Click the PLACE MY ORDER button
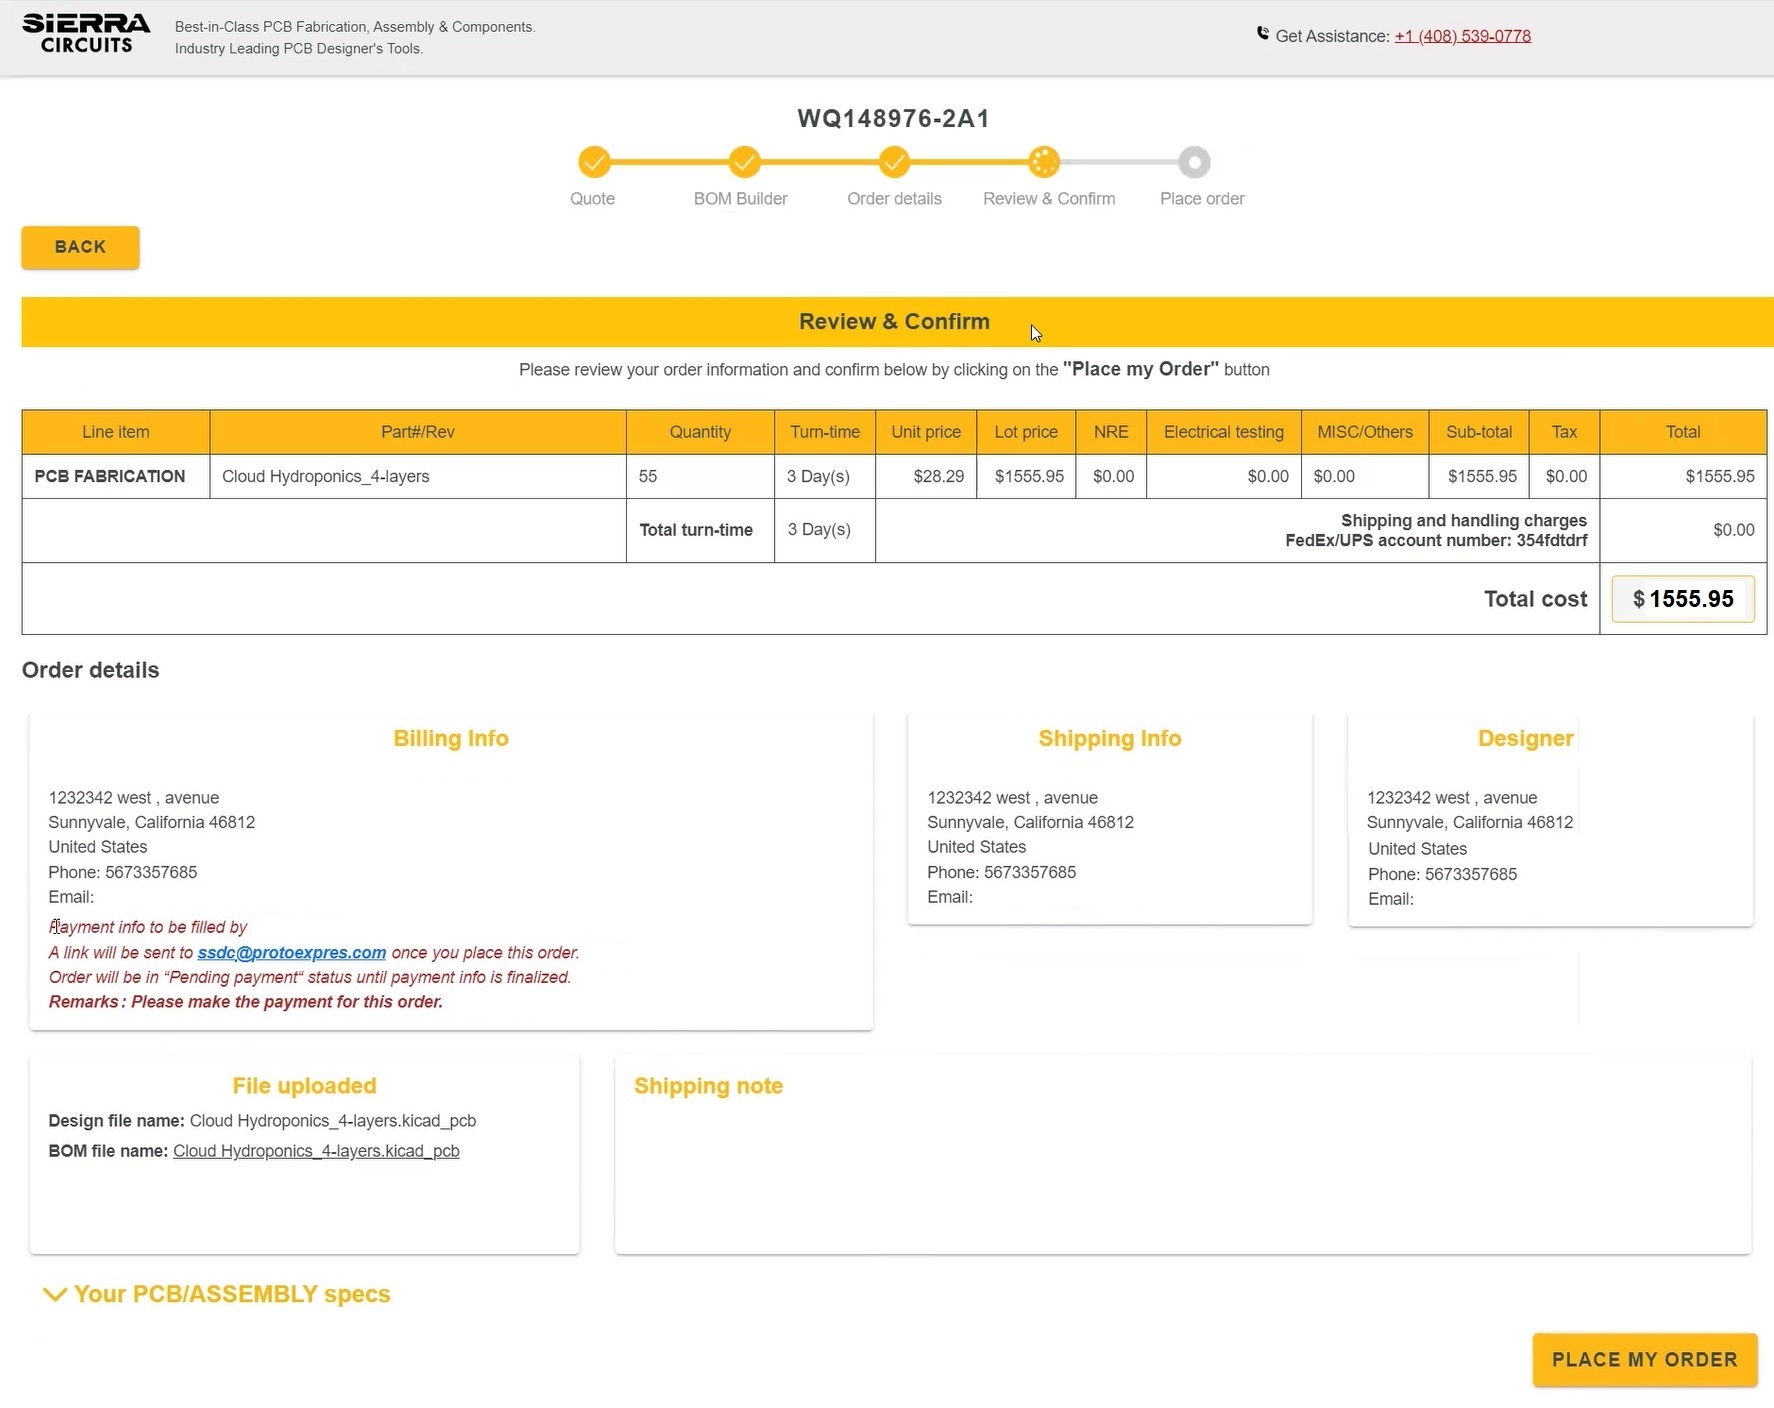The height and width of the screenshot is (1408, 1774). pos(1644,1360)
